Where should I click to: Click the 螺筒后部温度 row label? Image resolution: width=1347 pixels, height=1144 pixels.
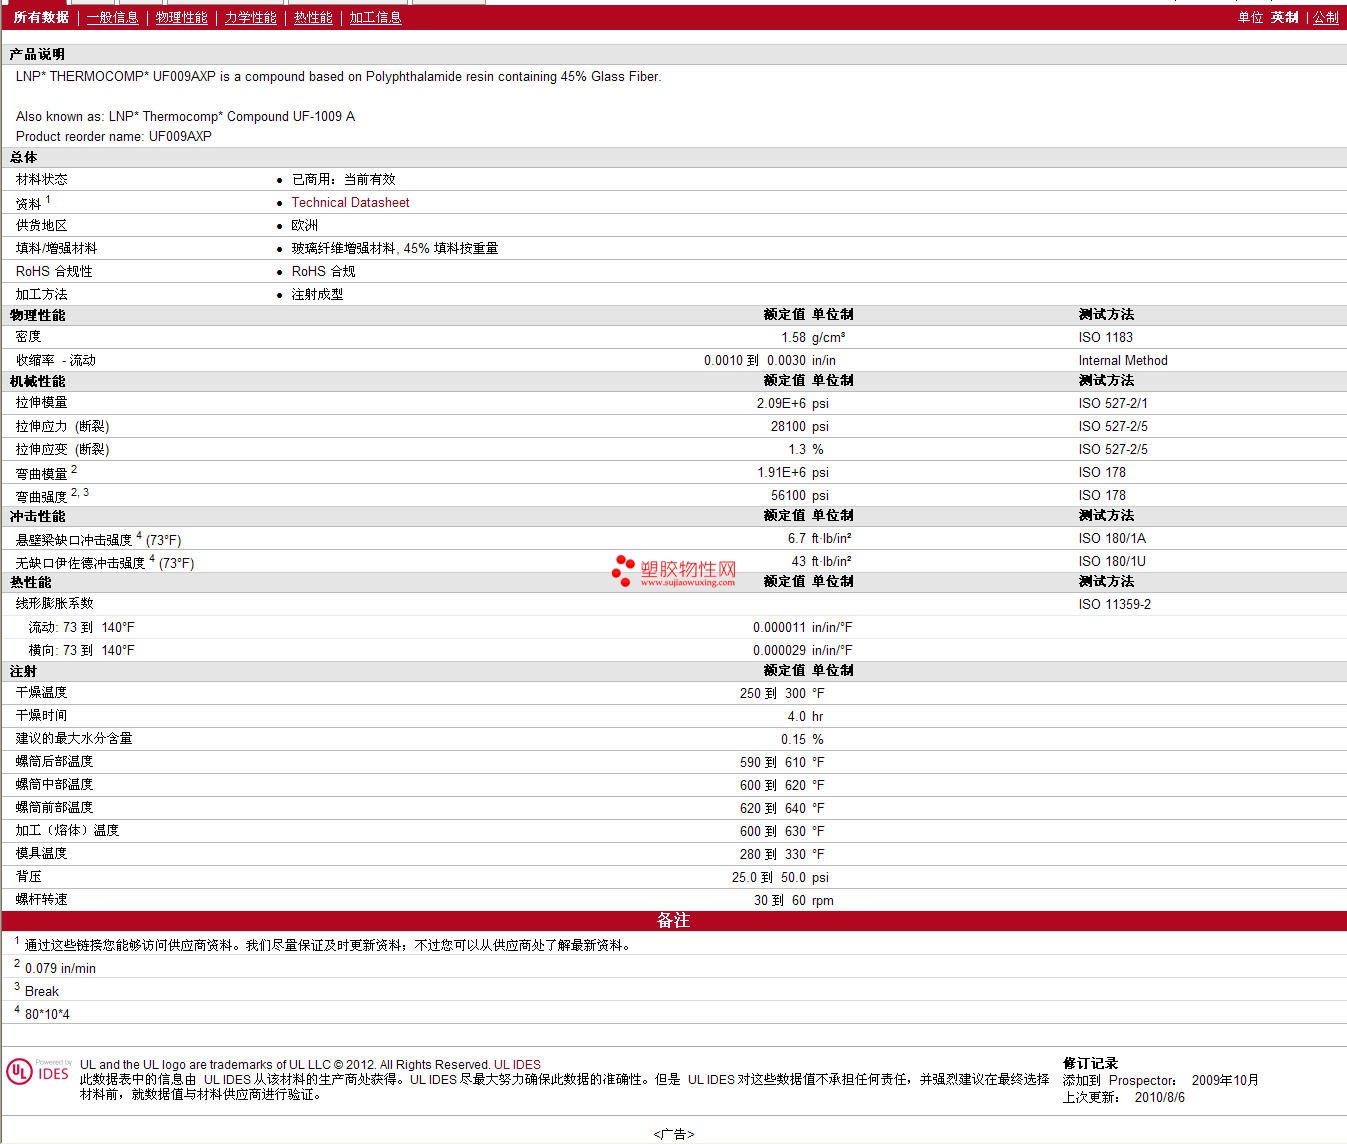coord(55,761)
